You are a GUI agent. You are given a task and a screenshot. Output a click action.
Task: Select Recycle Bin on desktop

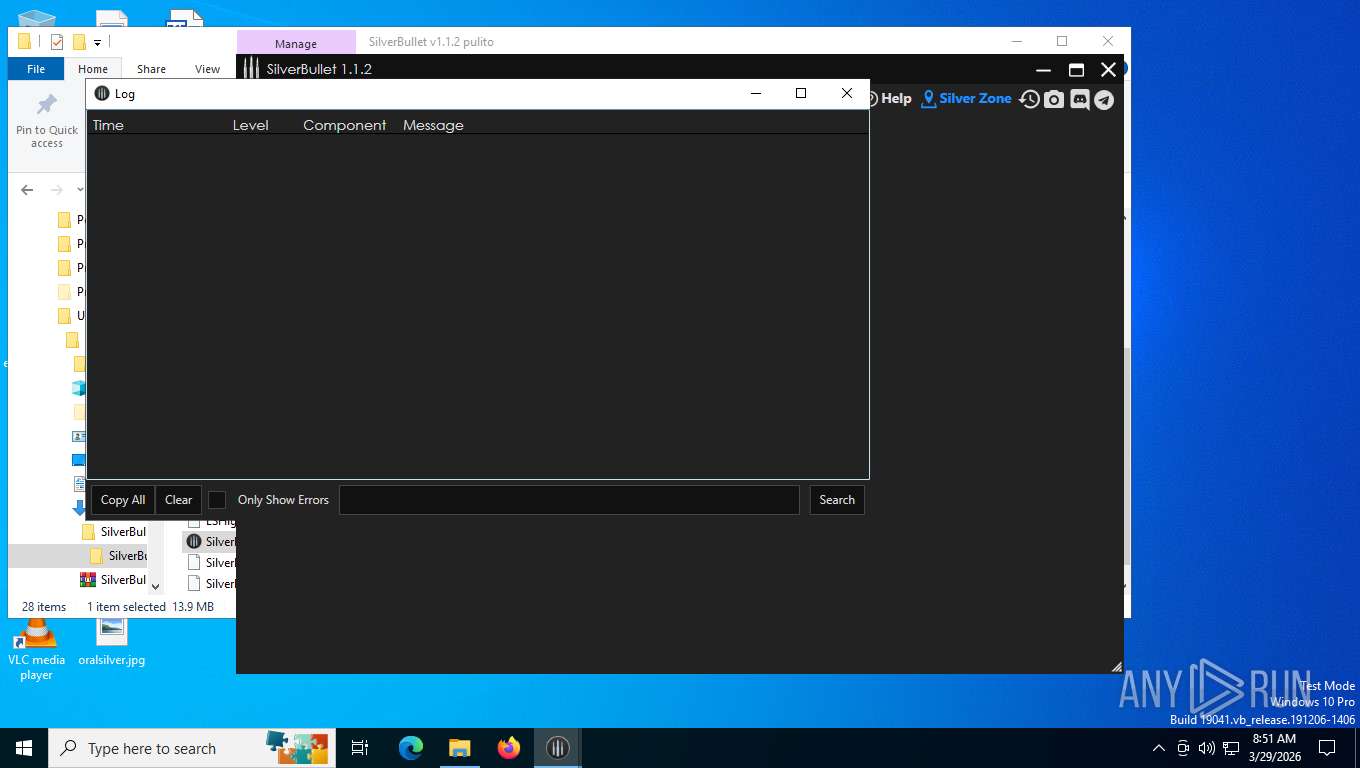(x=36, y=18)
